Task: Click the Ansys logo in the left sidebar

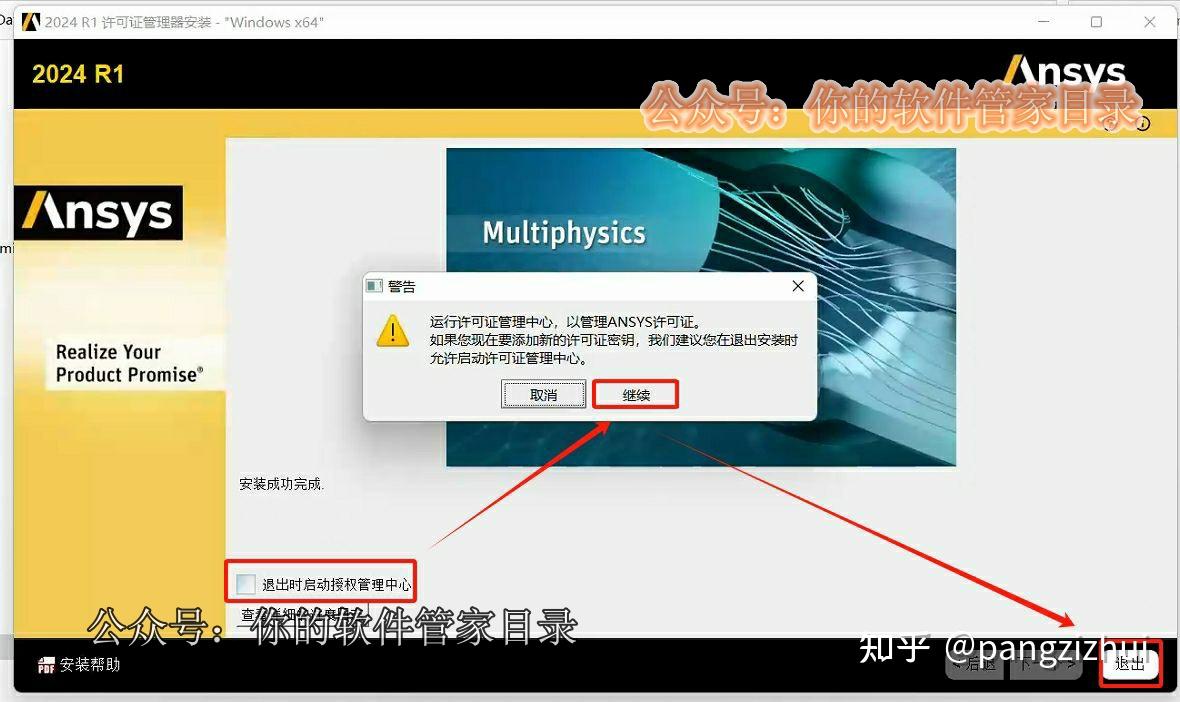Action: (x=99, y=212)
